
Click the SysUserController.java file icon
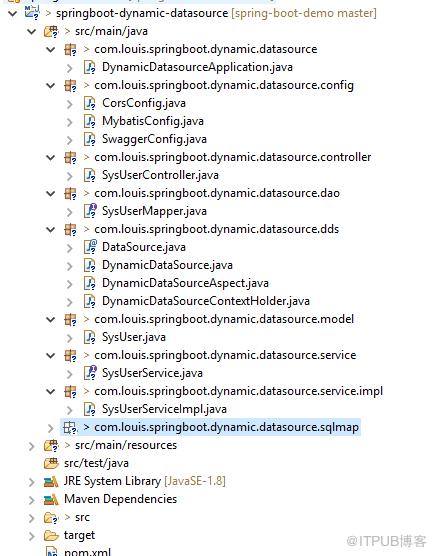click(x=90, y=176)
